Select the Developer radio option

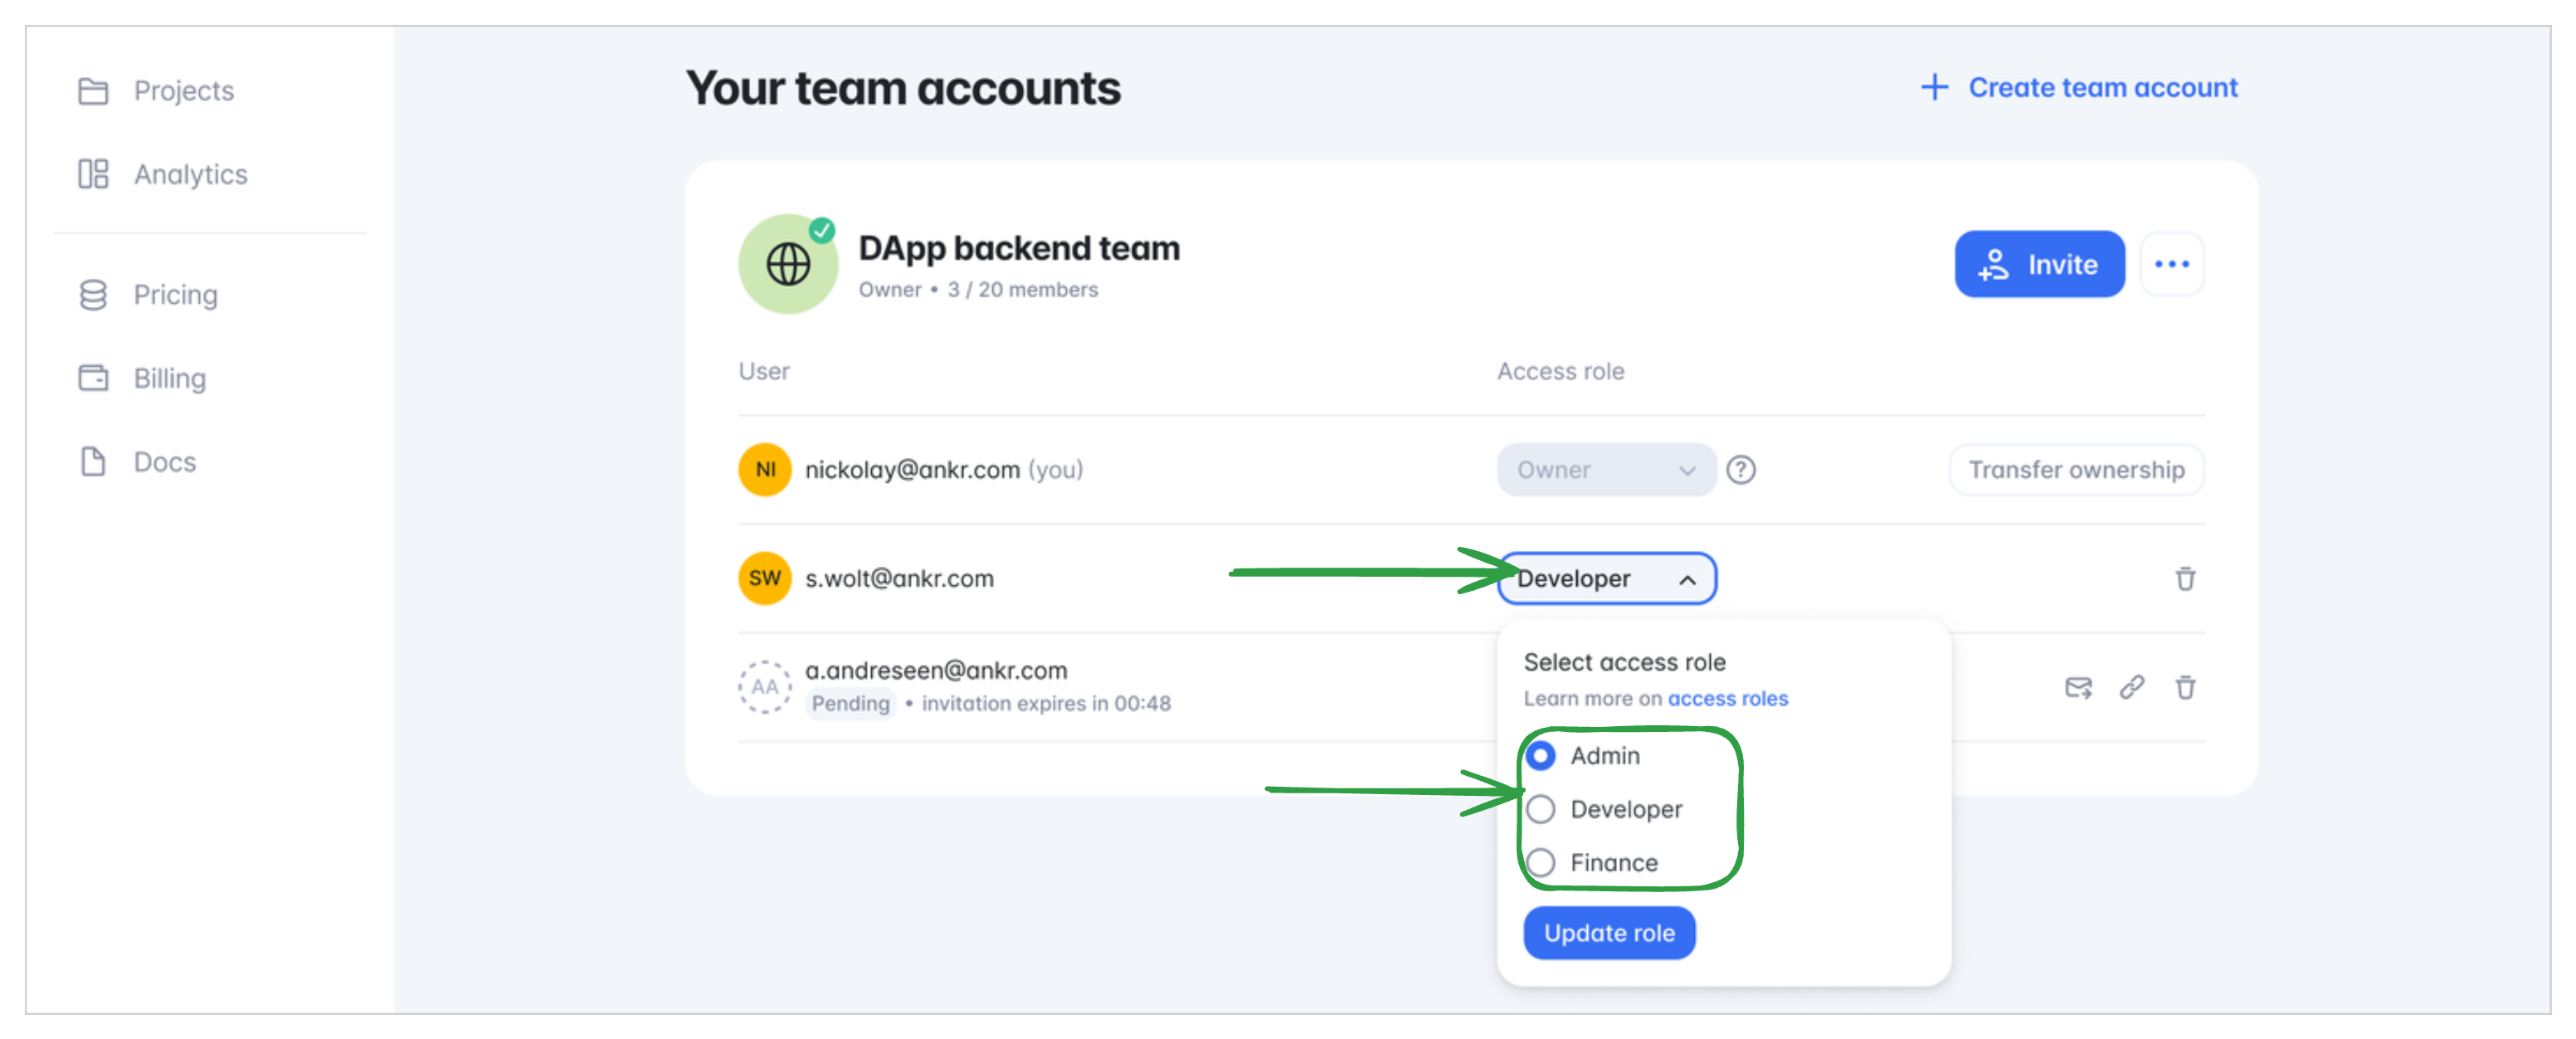(x=1540, y=808)
